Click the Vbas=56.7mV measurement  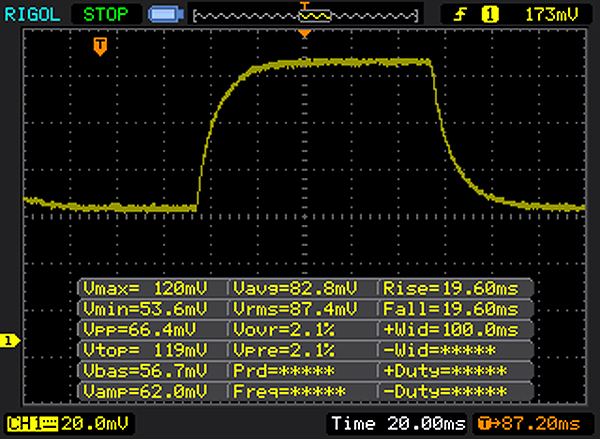click(145, 371)
